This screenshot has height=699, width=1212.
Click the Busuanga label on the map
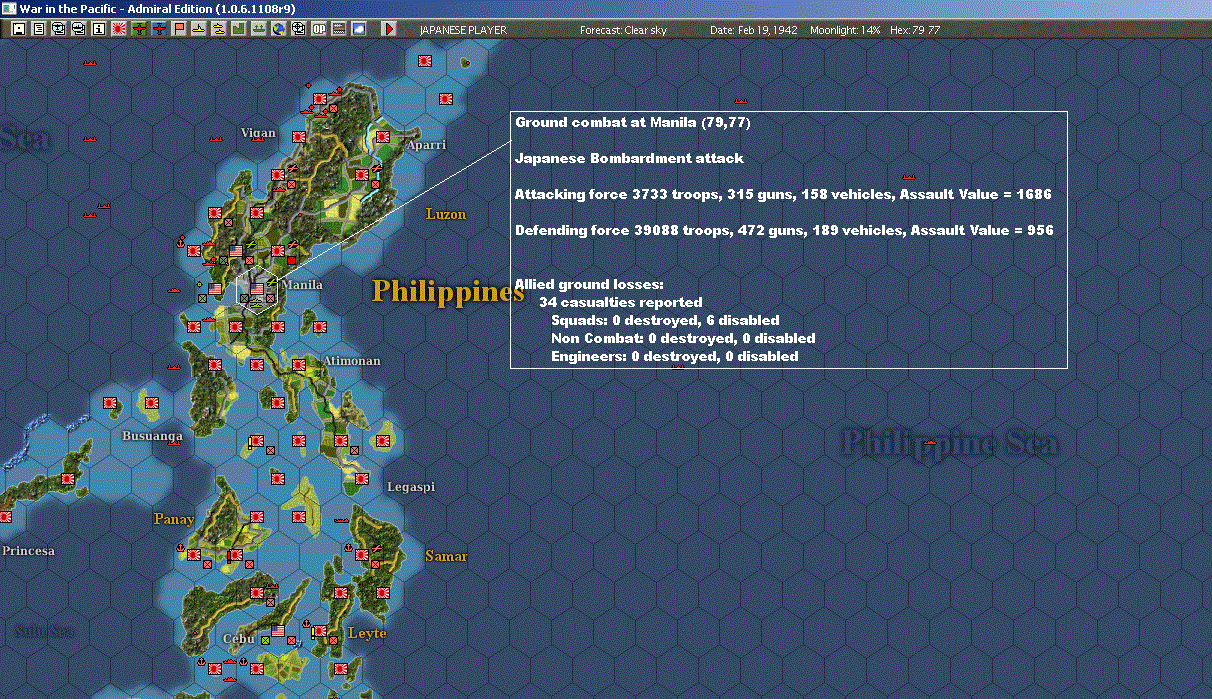[152, 436]
